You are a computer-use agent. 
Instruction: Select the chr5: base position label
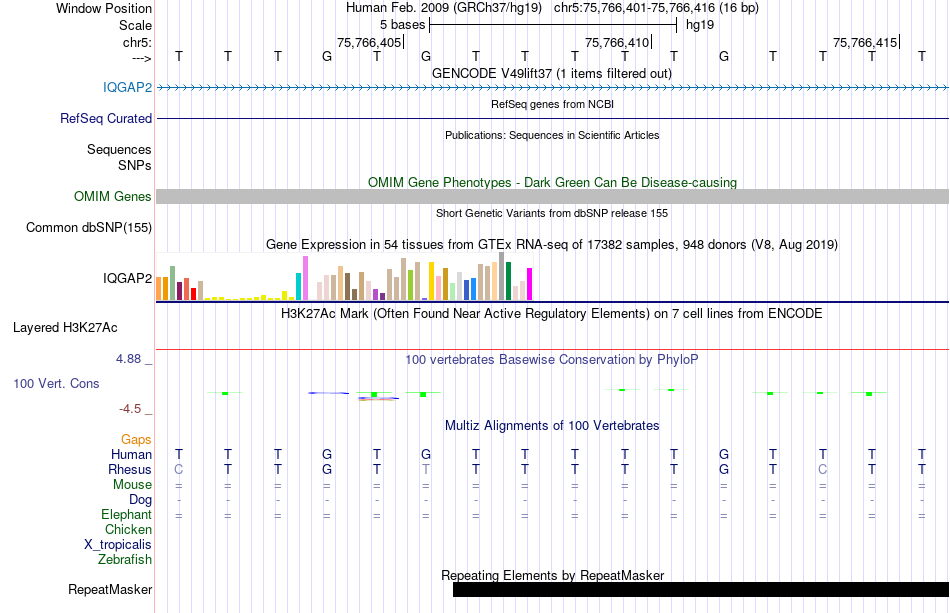tap(137, 42)
